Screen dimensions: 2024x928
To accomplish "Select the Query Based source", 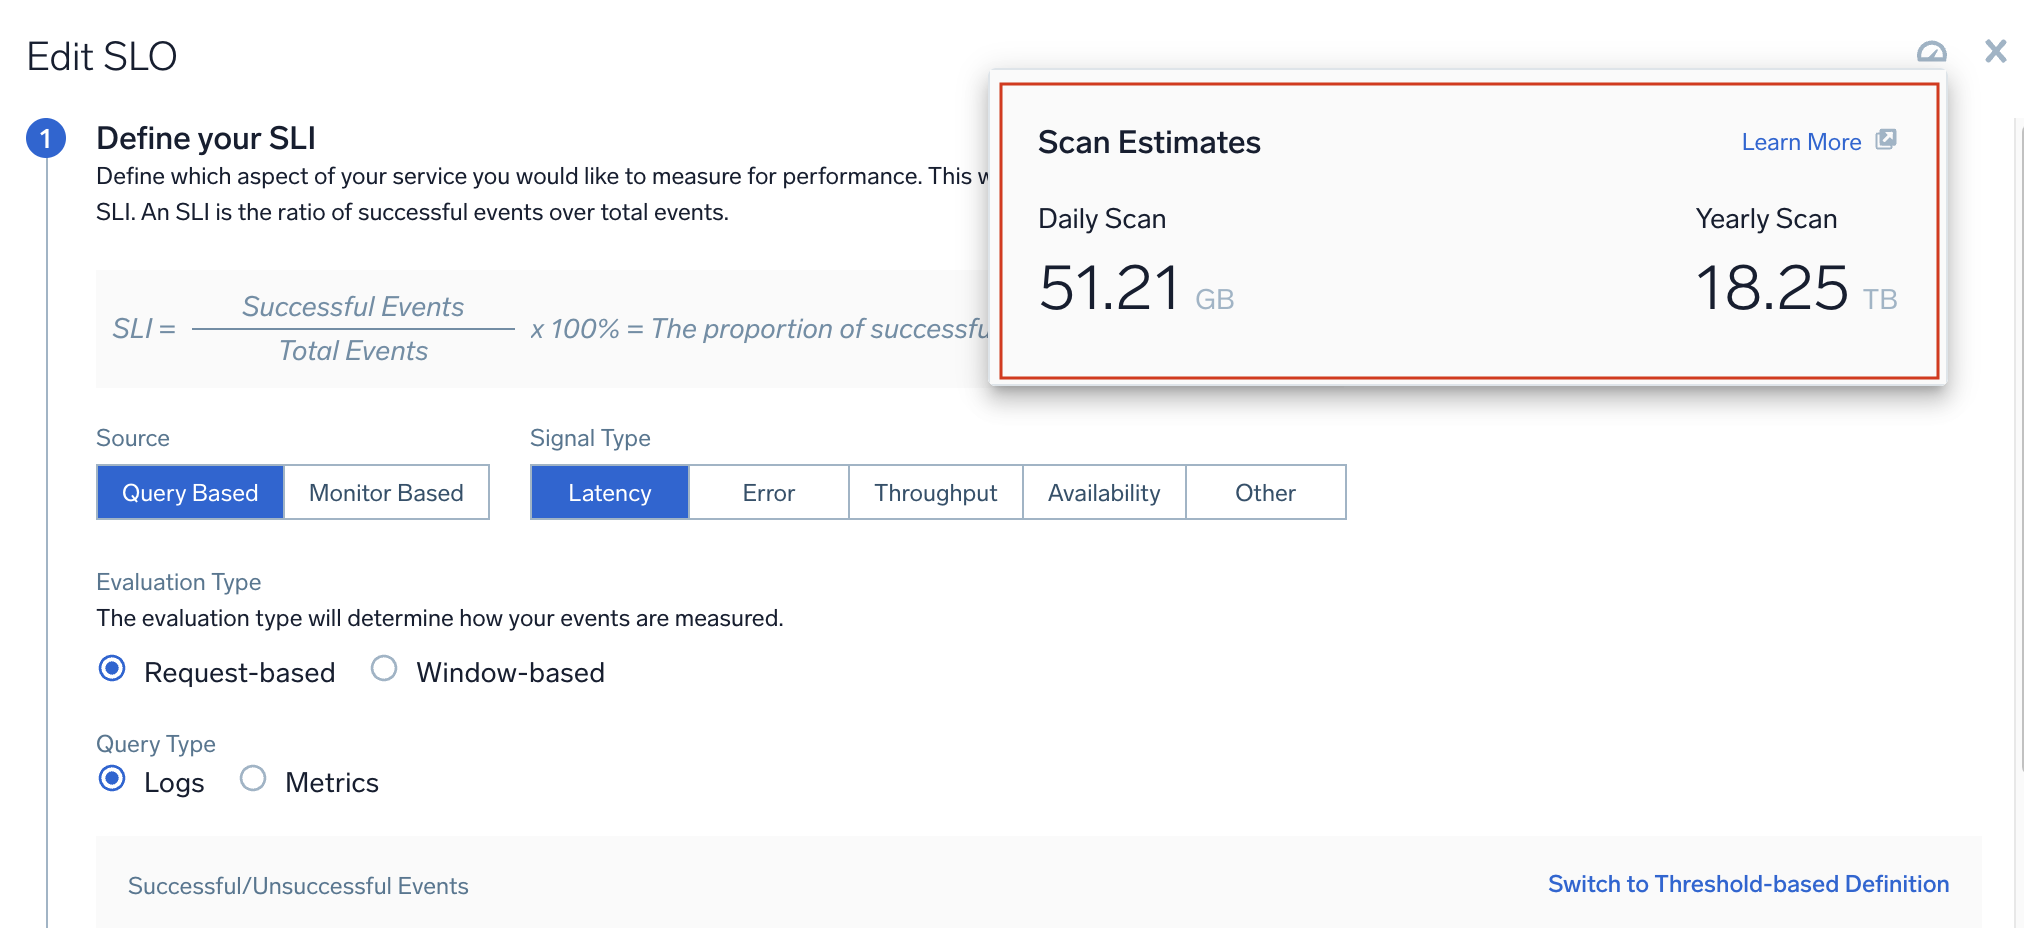I will (x=189, y=492).
